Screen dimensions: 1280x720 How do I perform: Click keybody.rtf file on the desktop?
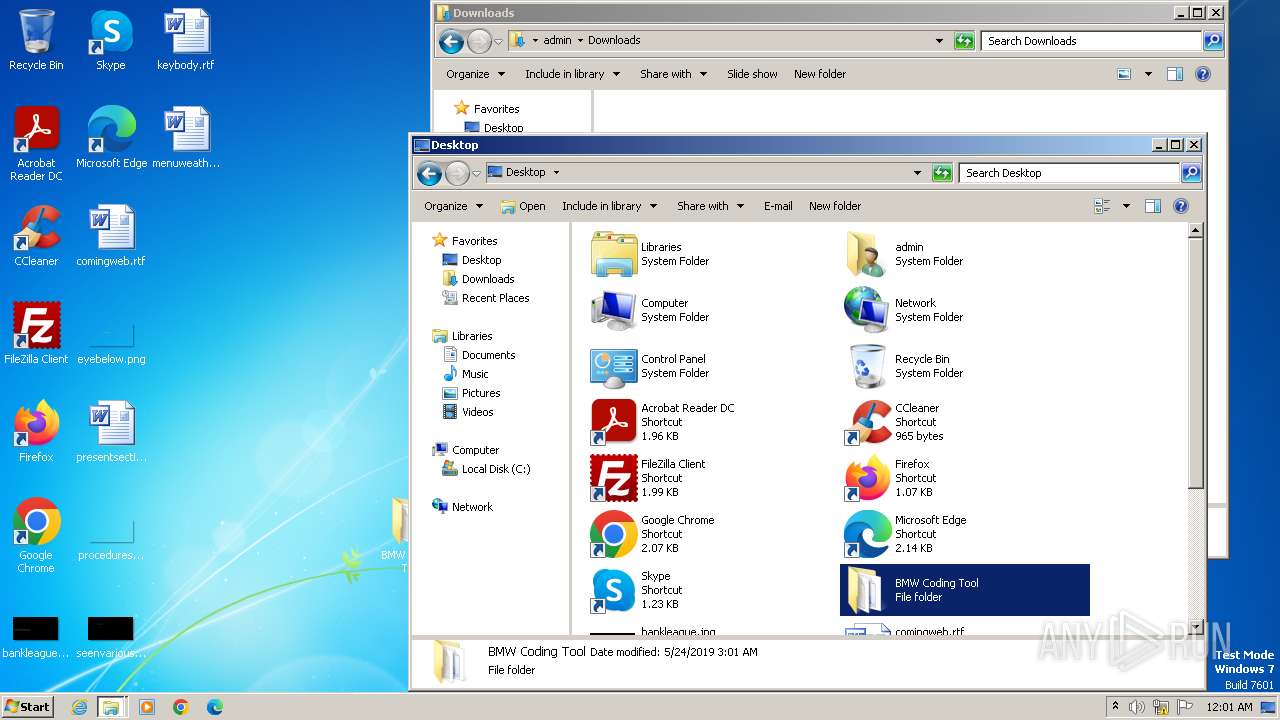point(186,40)
